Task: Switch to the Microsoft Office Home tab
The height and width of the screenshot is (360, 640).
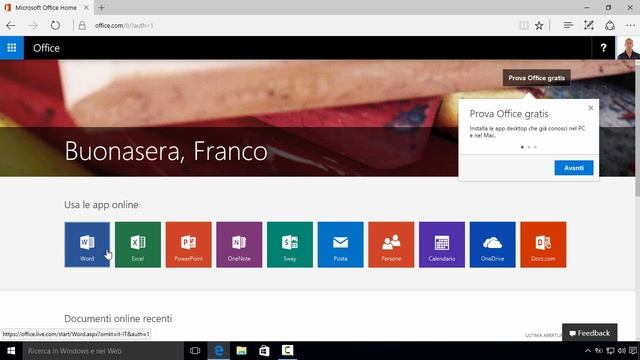Action: point(46,7)
